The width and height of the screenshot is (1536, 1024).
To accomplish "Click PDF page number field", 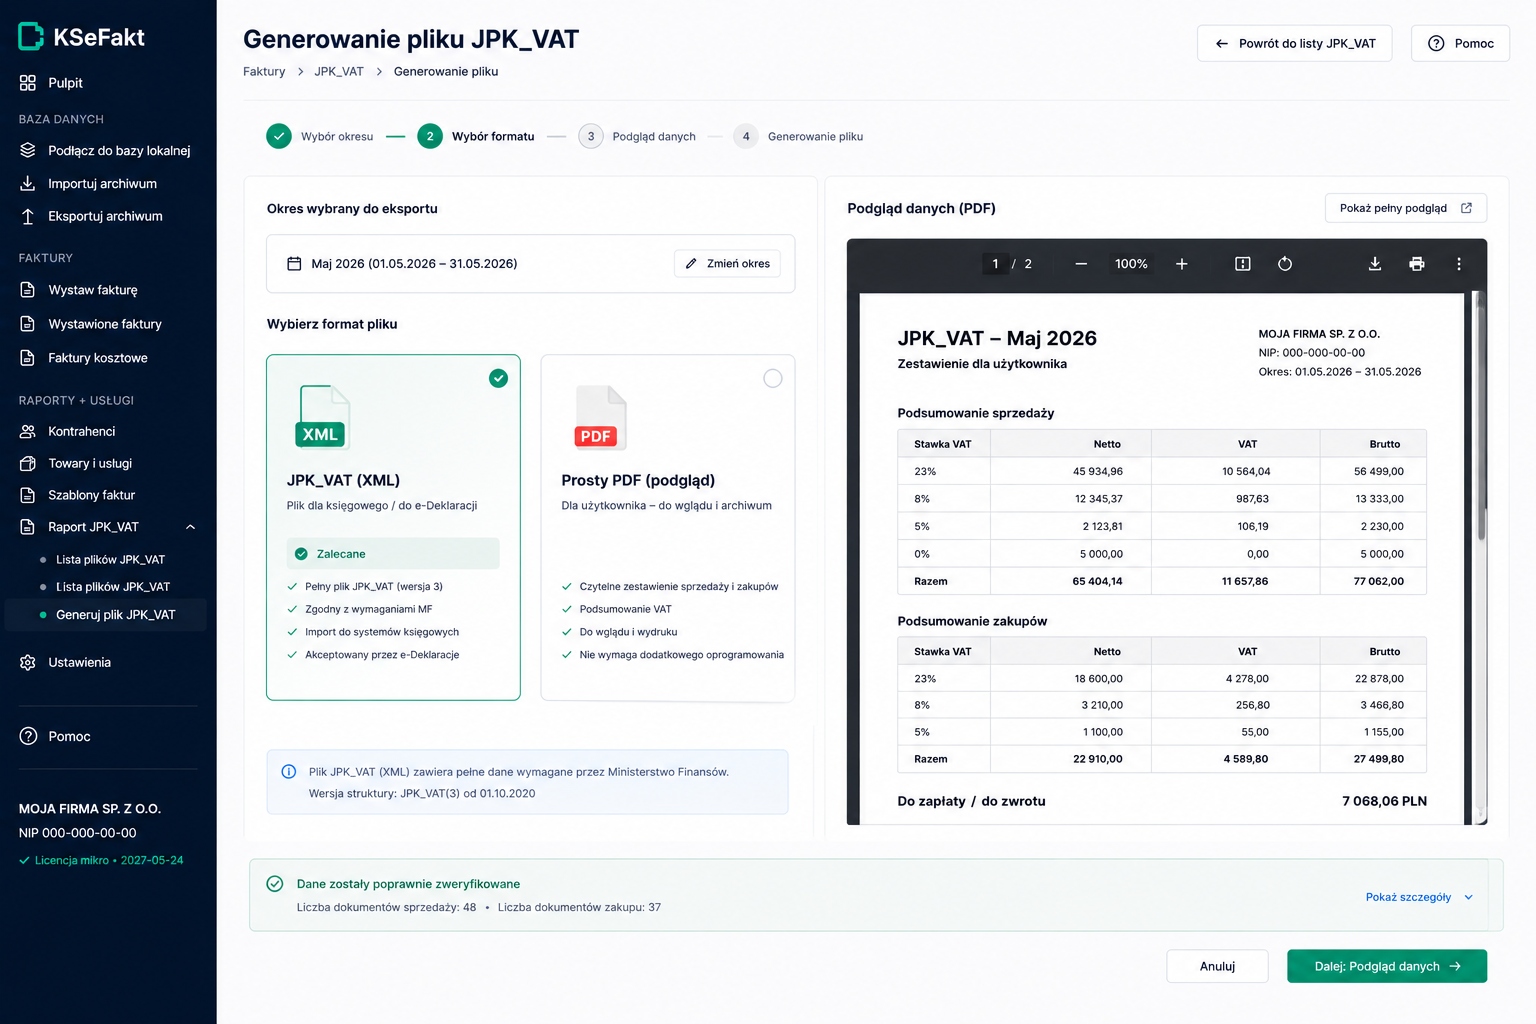I will (995, 264).
